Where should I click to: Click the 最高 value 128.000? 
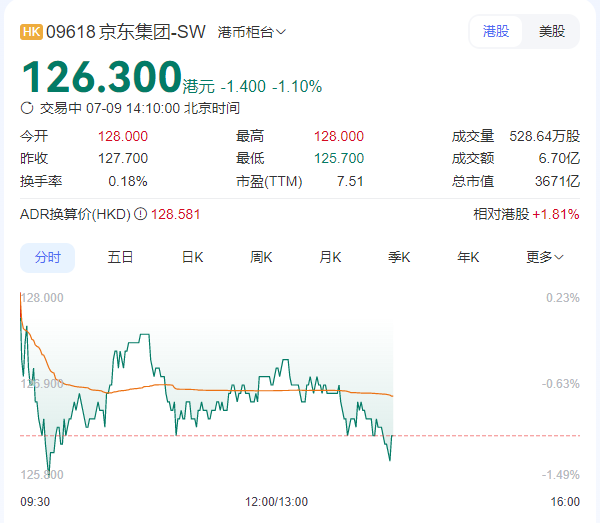tap(339, 136)
